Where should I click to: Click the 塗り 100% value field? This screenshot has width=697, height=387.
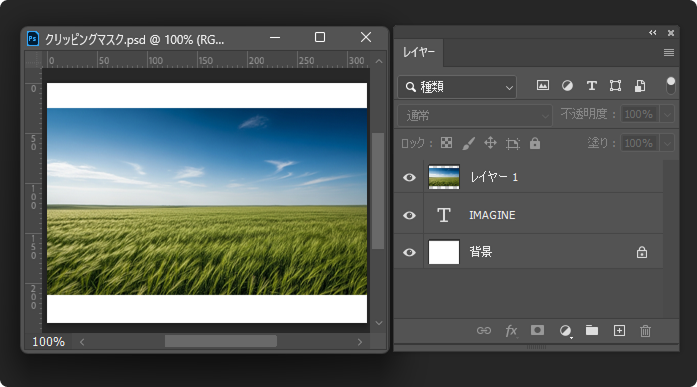(640, 143)
